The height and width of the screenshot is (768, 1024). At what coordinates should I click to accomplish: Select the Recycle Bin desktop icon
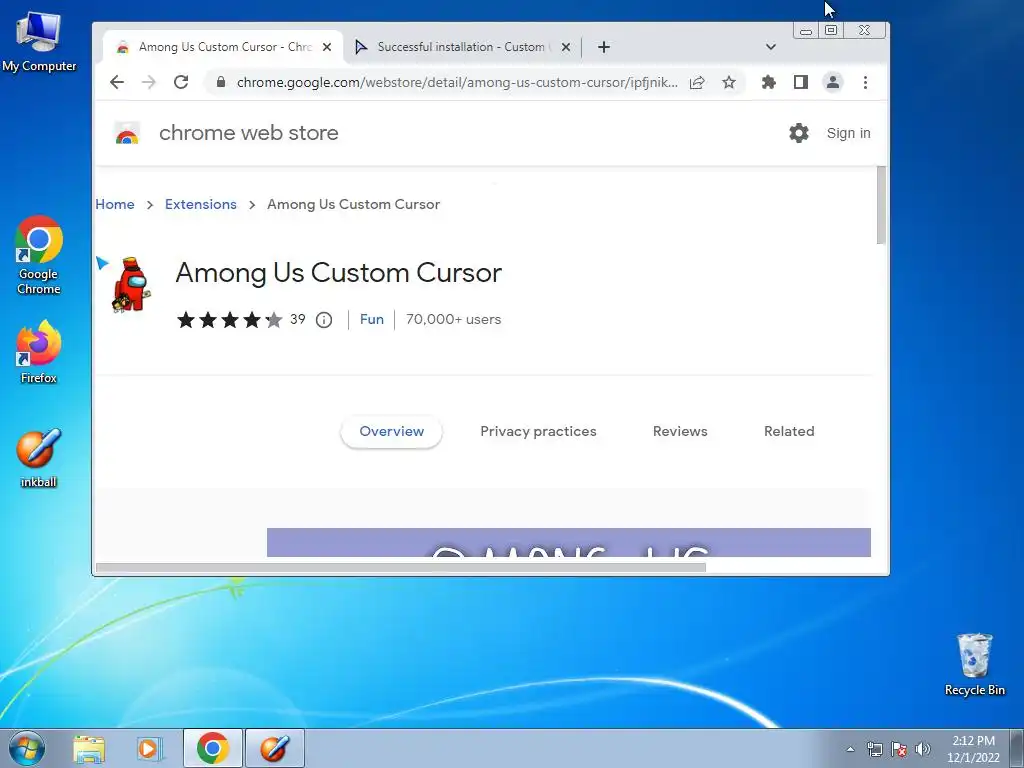(974, 665)
